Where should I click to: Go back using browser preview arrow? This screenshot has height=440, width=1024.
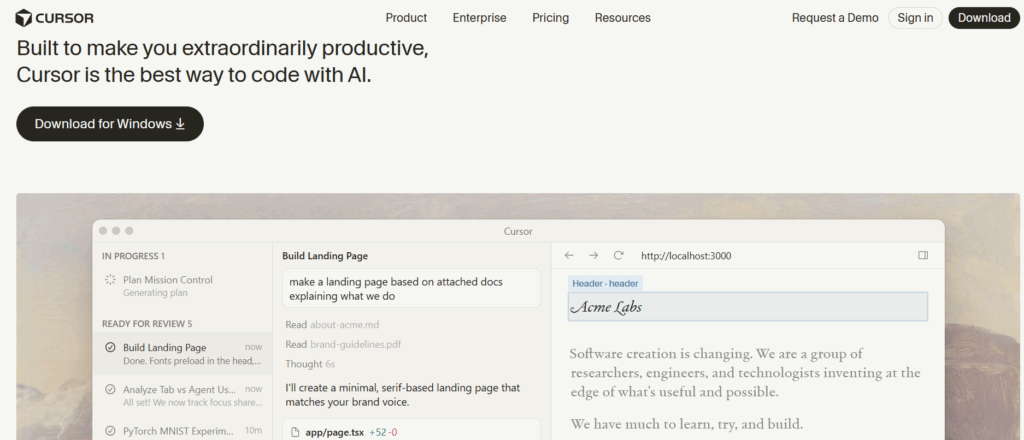point(569,255)
